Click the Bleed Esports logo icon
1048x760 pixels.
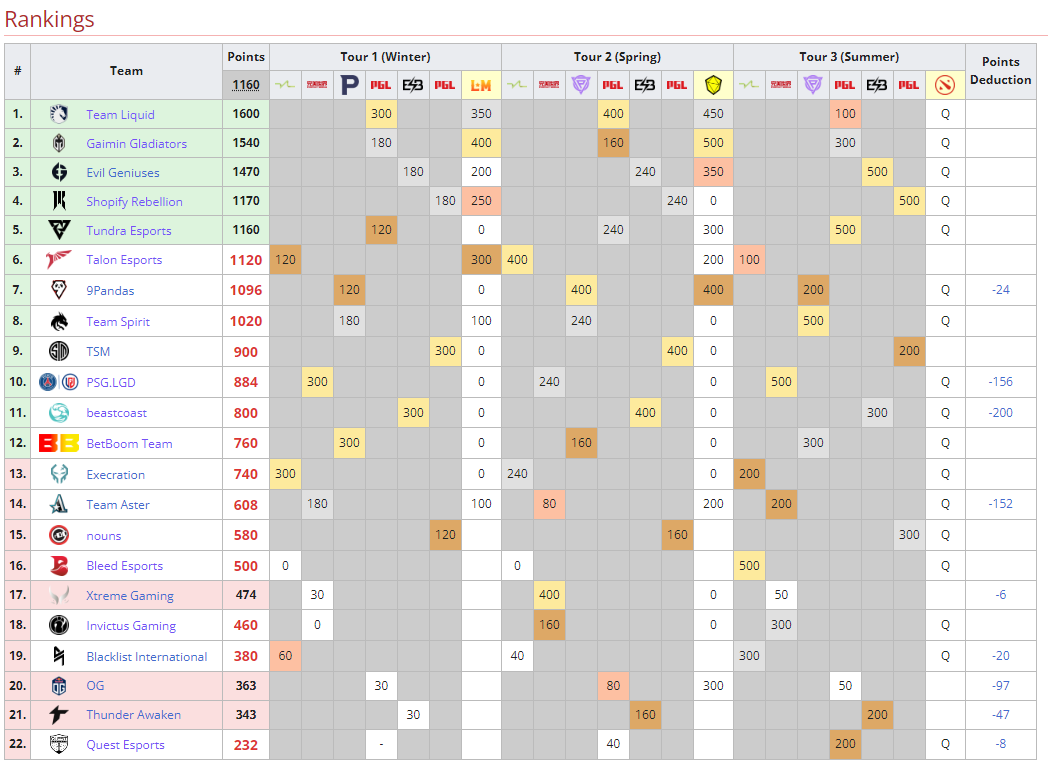59,565
